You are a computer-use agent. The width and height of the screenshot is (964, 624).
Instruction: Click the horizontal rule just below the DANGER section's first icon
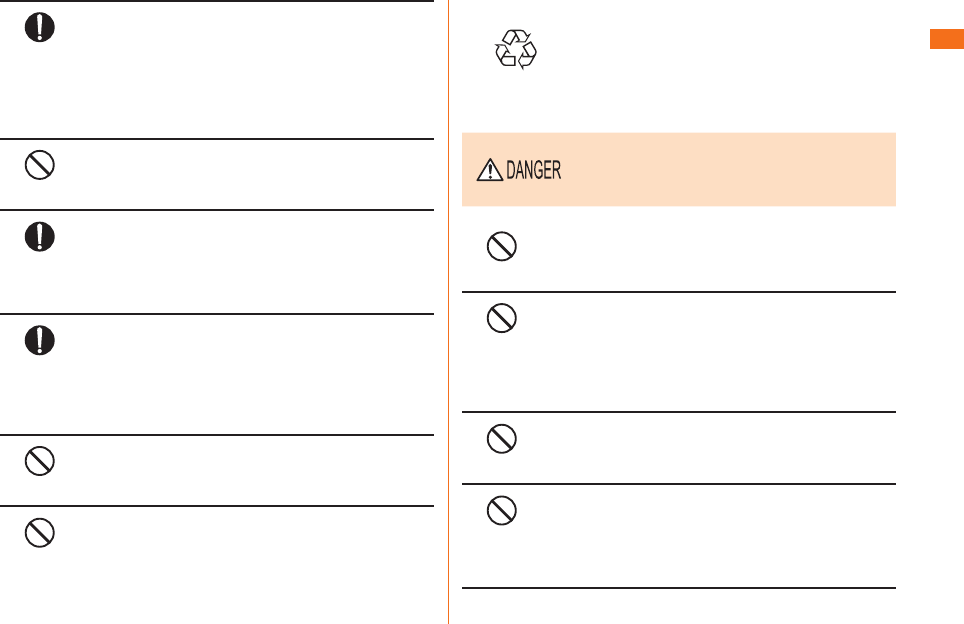(x=679, y=292)
